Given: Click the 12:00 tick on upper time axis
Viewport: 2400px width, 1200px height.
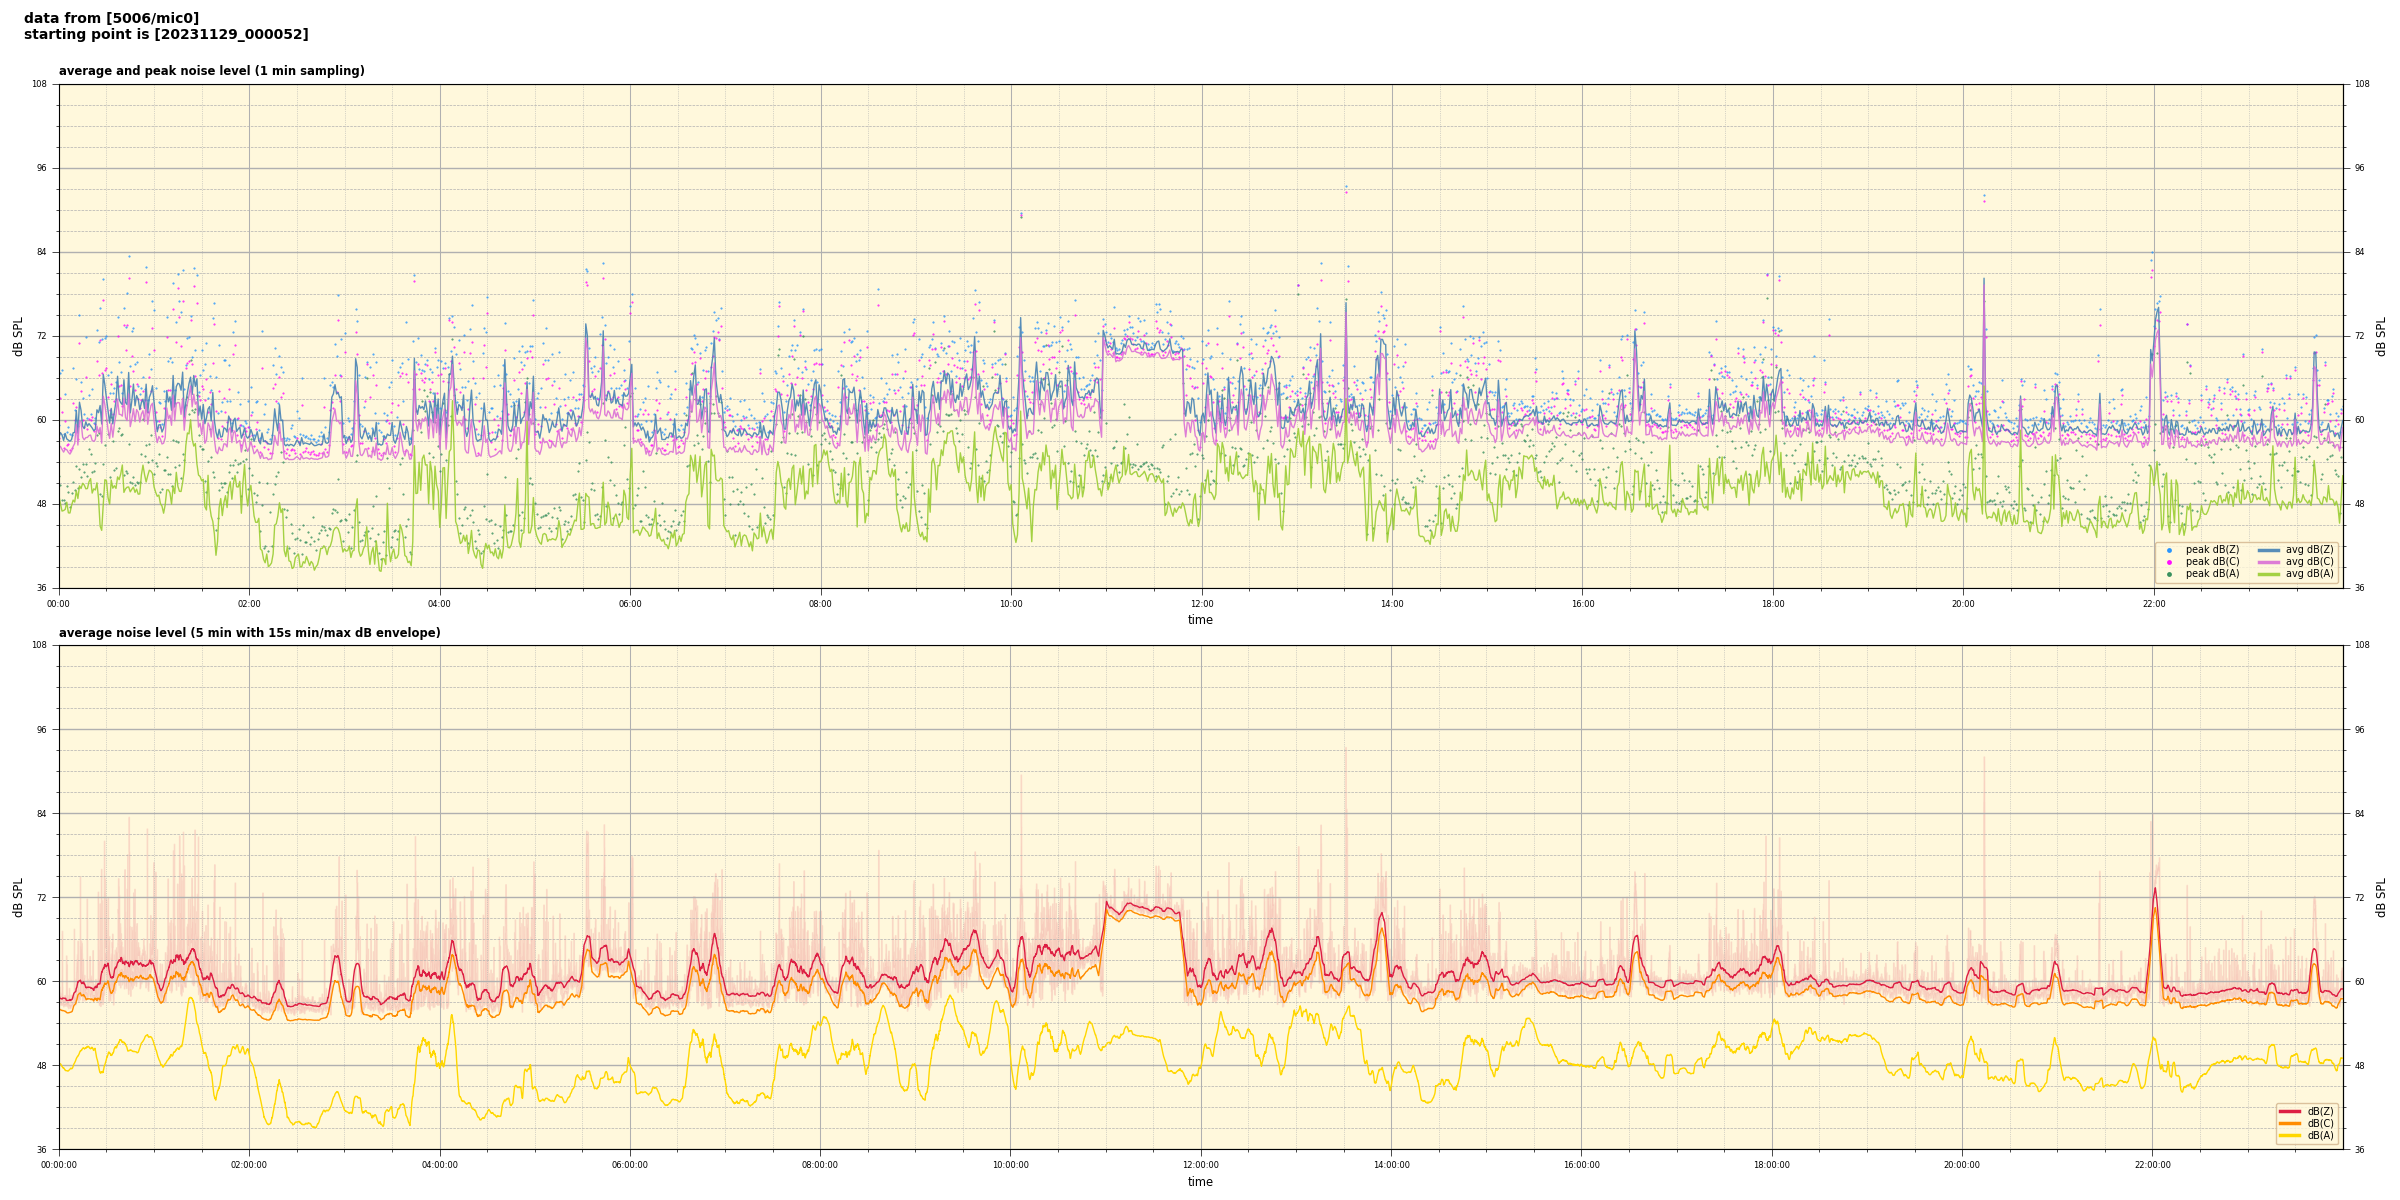Looking at the screenshot, I should 1201,604.
